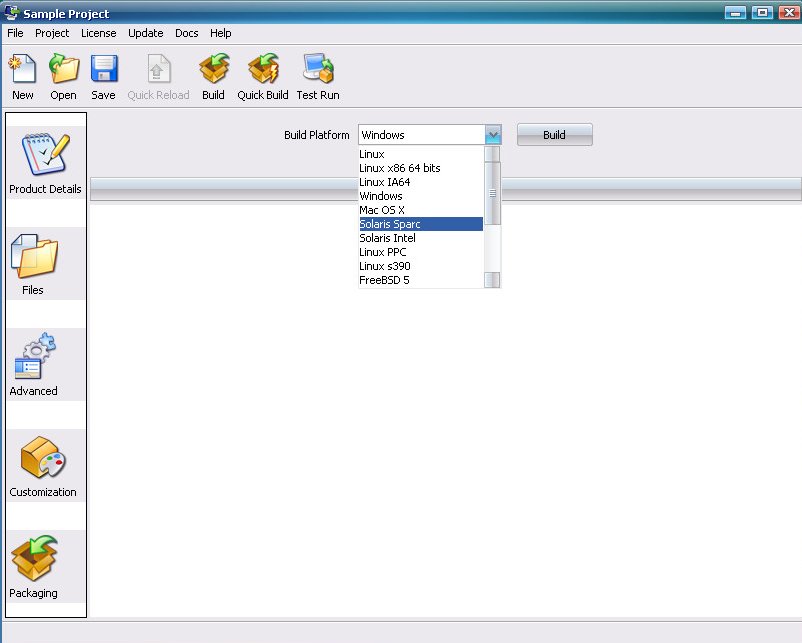
Task: Click the Save floppy disk icon
Action: (x=104, y=69)
